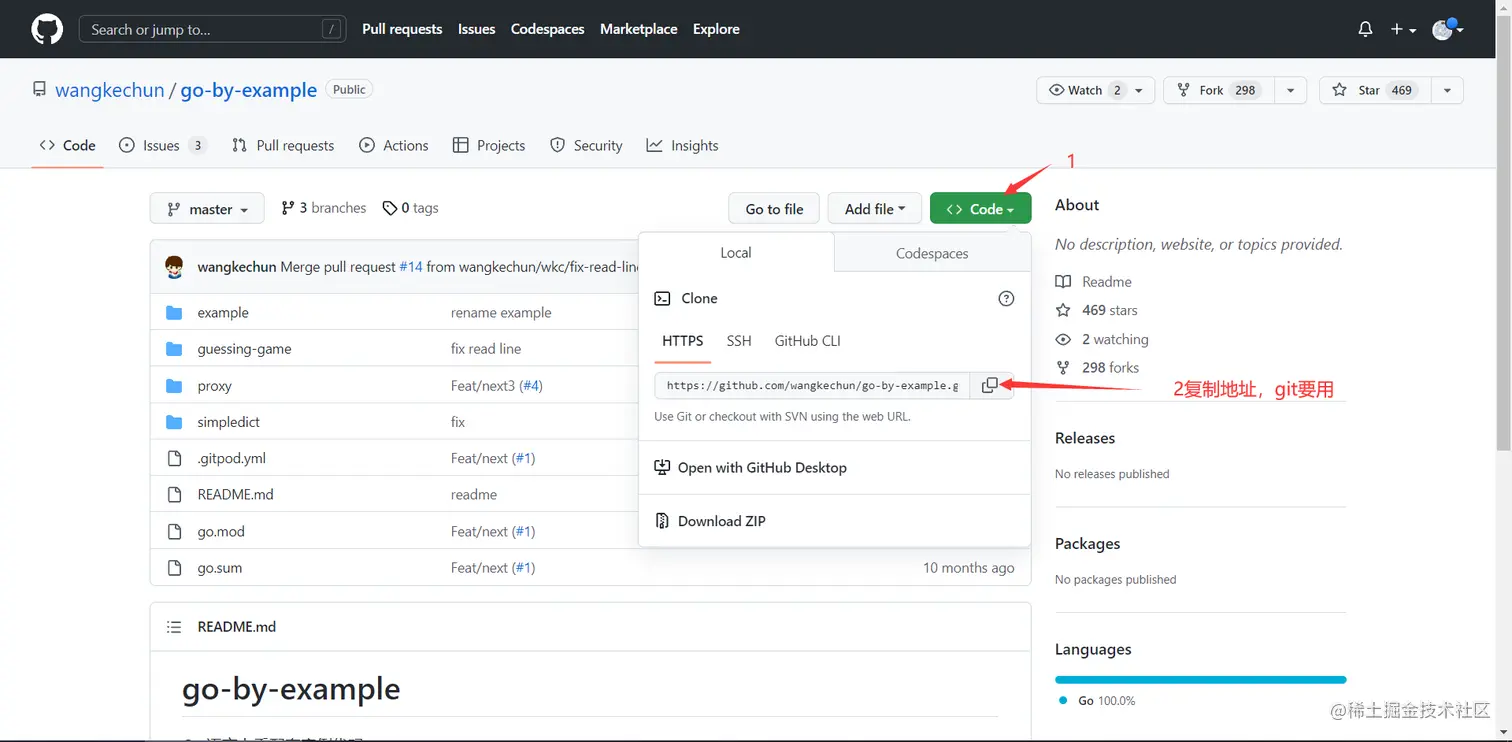Click the Go language bar
This screenshot has width=1512, height=742.
1200,680
